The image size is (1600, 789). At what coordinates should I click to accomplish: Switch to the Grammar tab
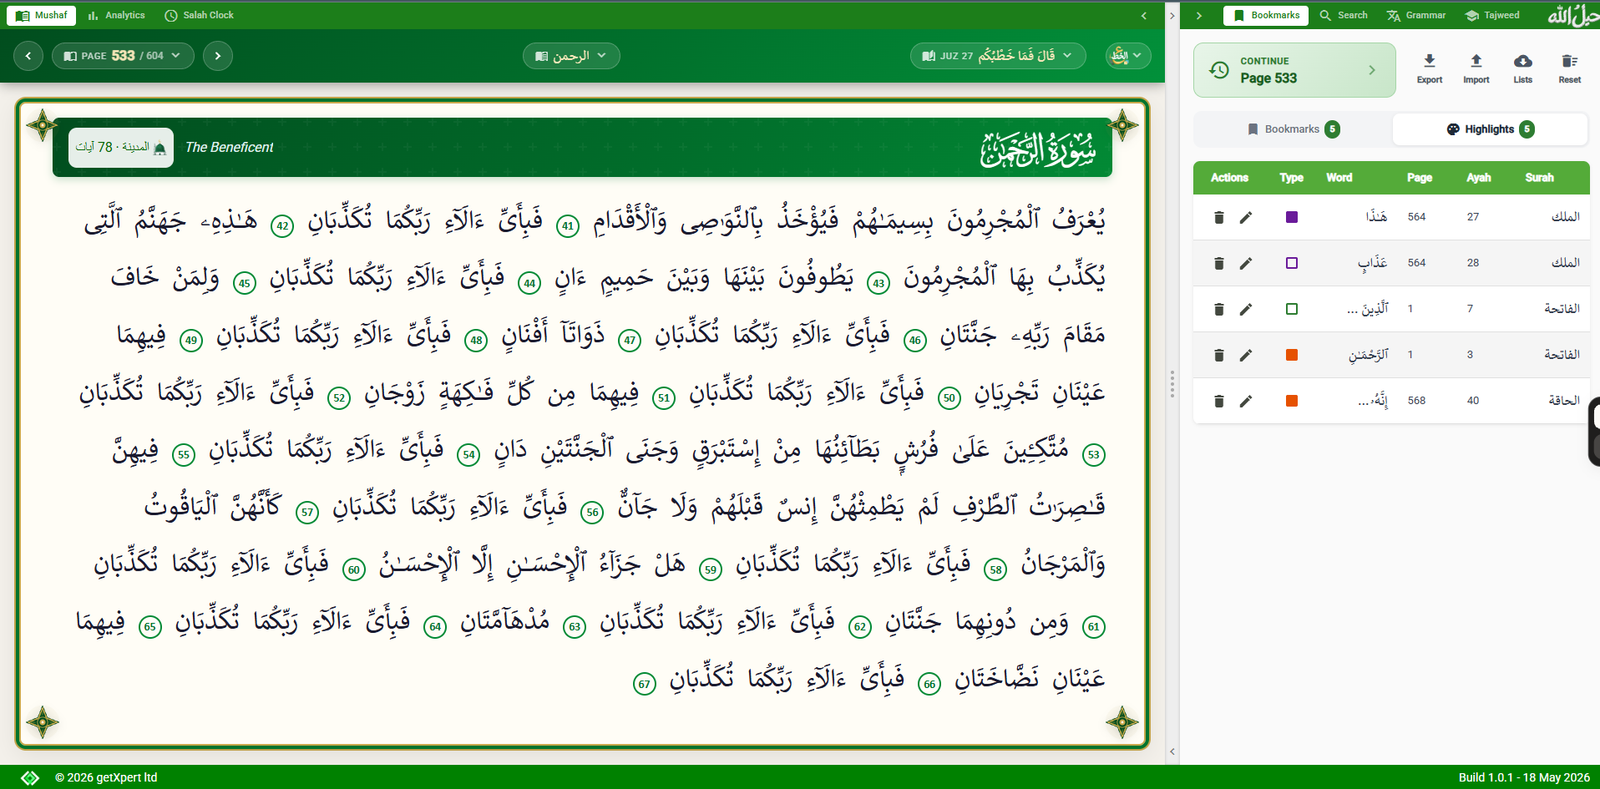[1416, 15]
